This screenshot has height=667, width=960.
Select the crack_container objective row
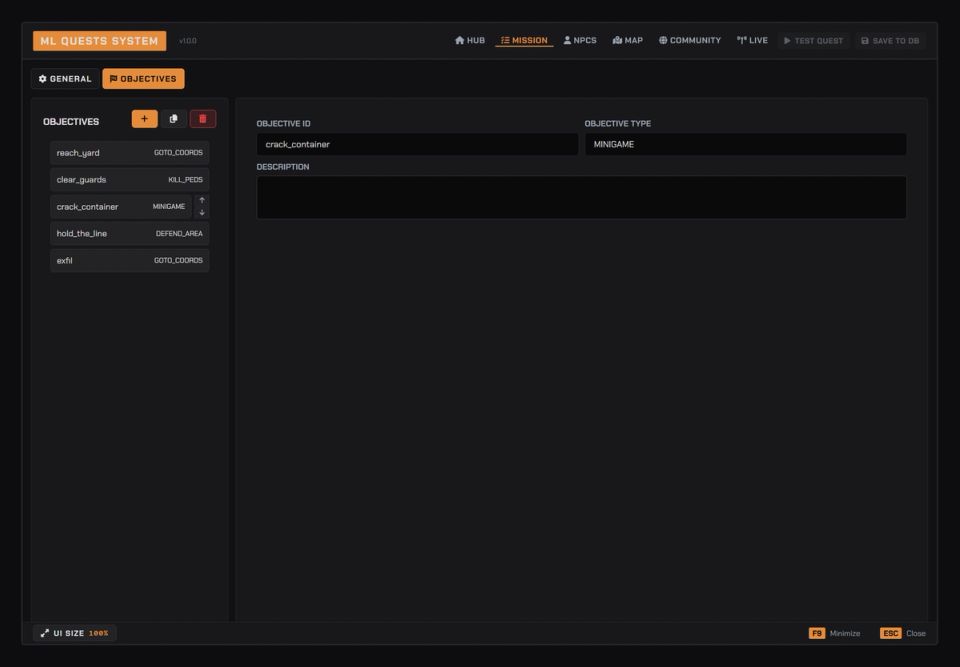click(x=121, y=206)
